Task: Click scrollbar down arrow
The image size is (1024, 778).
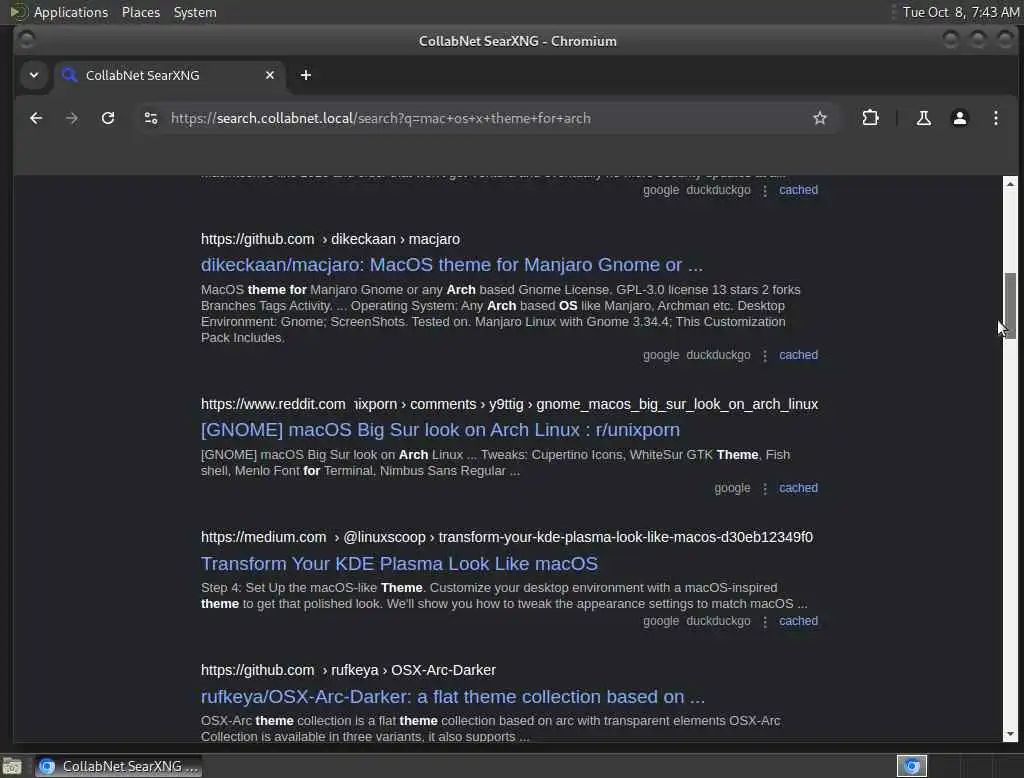Action: pos(1010,734)
